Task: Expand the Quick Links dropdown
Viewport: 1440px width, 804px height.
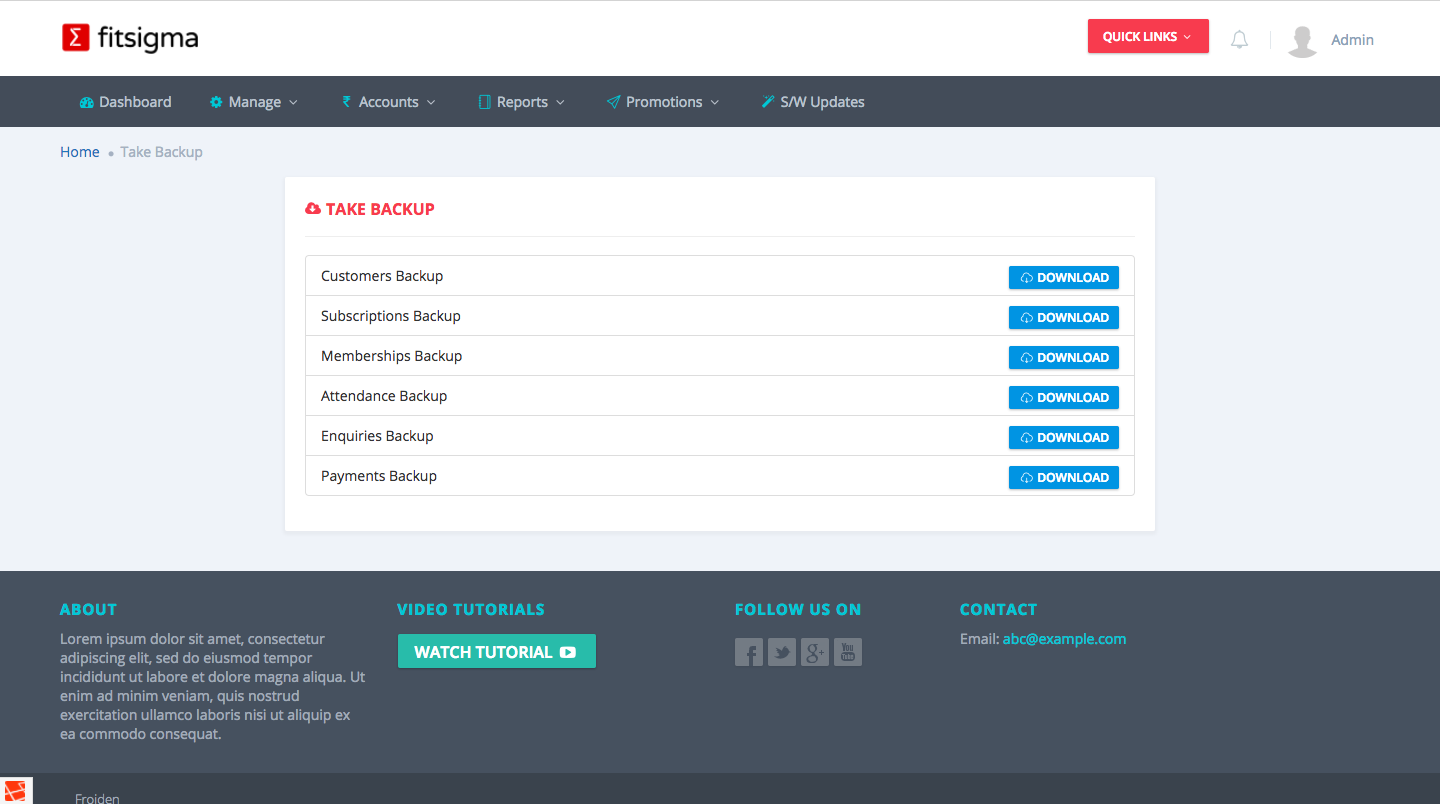Action: tap(1147, 37)
